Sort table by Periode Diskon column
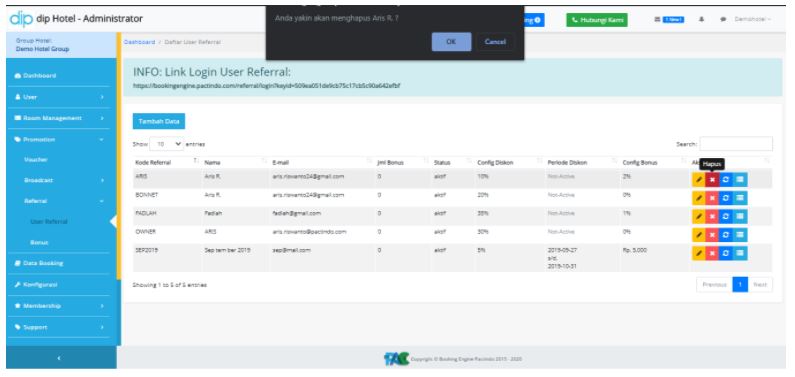 [x=582, y=162]
